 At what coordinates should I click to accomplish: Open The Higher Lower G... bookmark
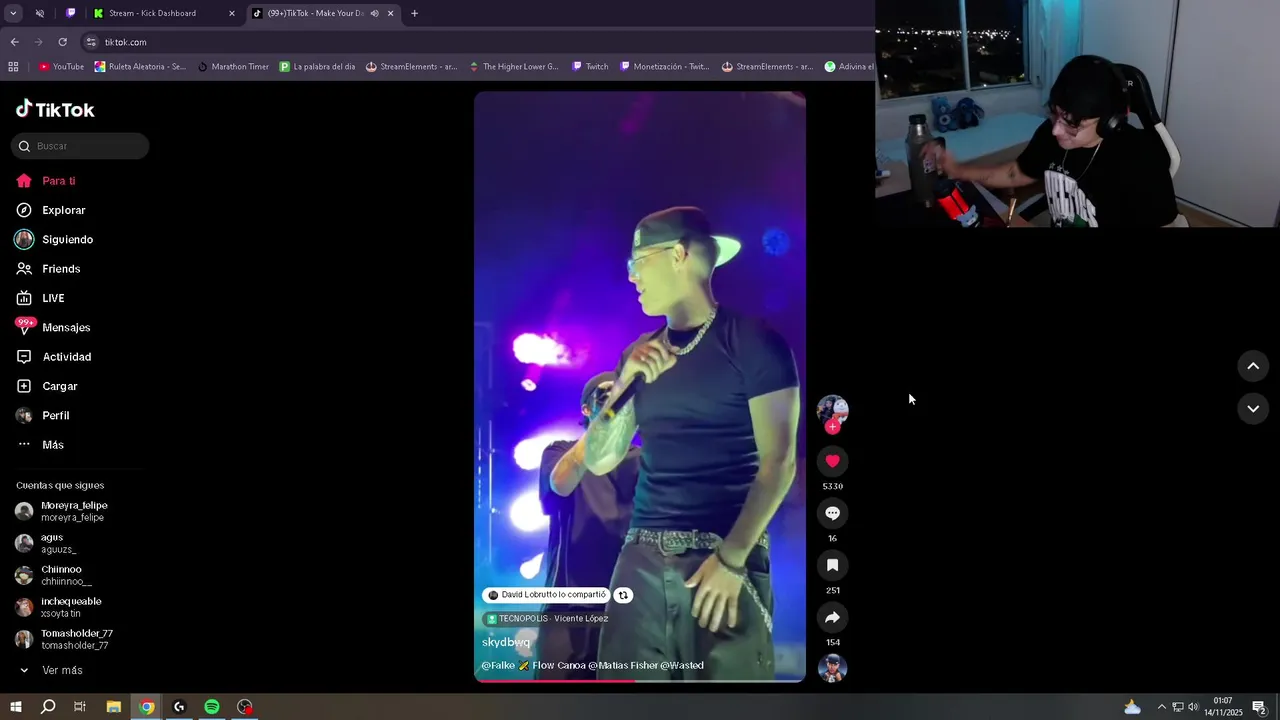pos(513,67)
